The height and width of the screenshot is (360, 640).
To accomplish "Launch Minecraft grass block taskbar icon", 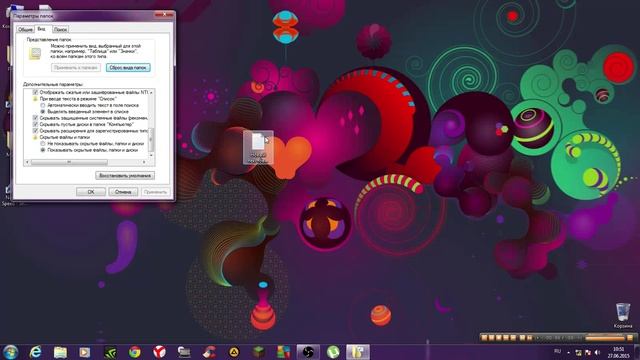I will [258, 352].
